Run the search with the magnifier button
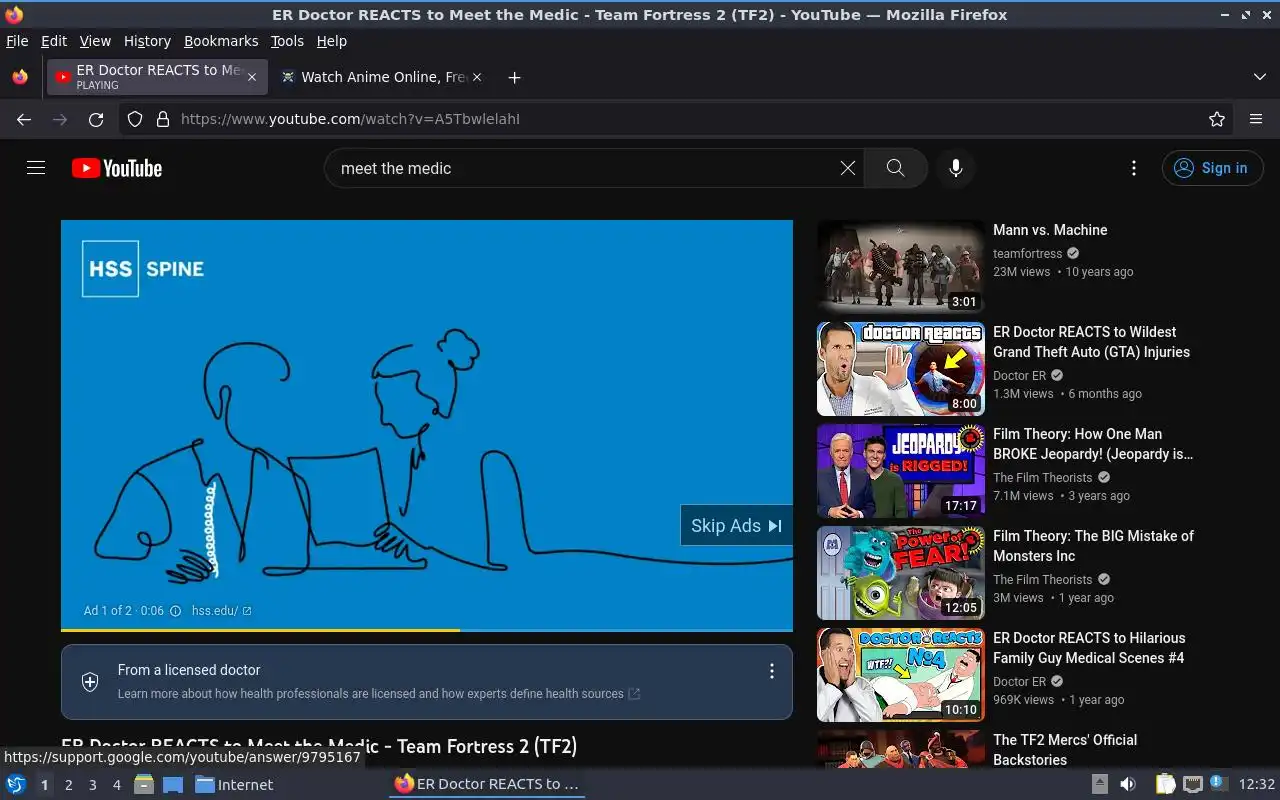Screen dimensions: 1280x800 tap(895, 168)
